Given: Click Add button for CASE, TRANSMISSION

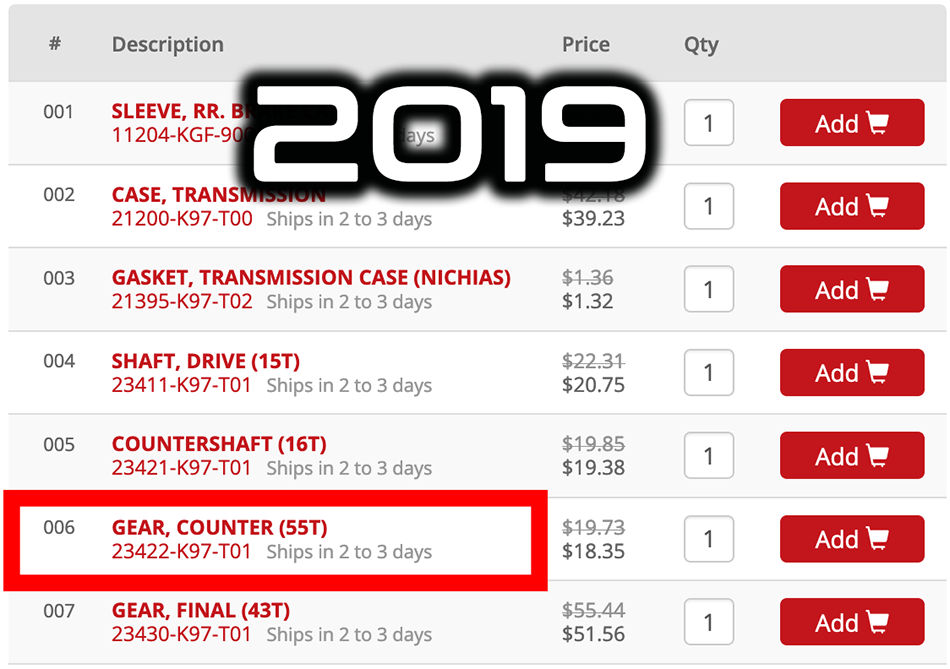Looking at the screenshot, I should [x=851, y=207].
